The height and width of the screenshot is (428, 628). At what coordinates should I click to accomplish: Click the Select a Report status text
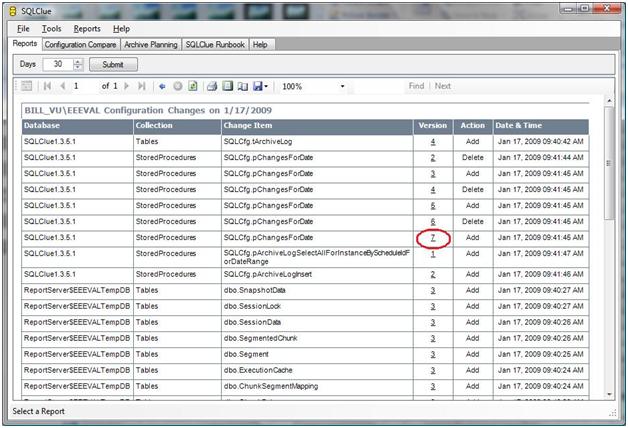38,412
